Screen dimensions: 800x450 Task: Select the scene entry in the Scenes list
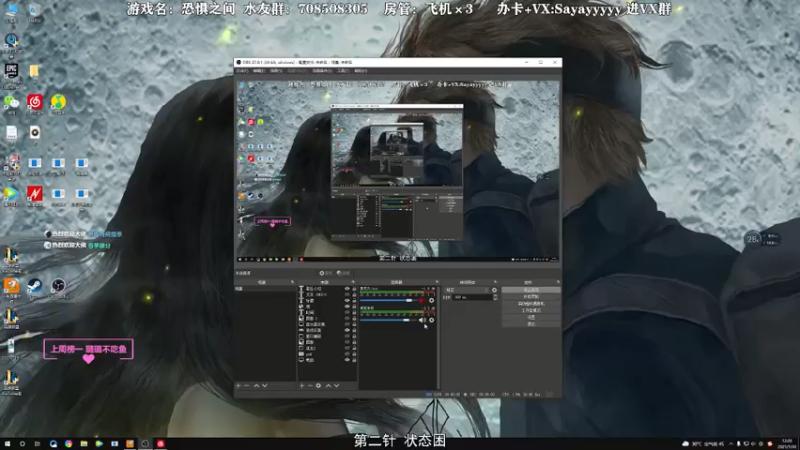(265, 289)
